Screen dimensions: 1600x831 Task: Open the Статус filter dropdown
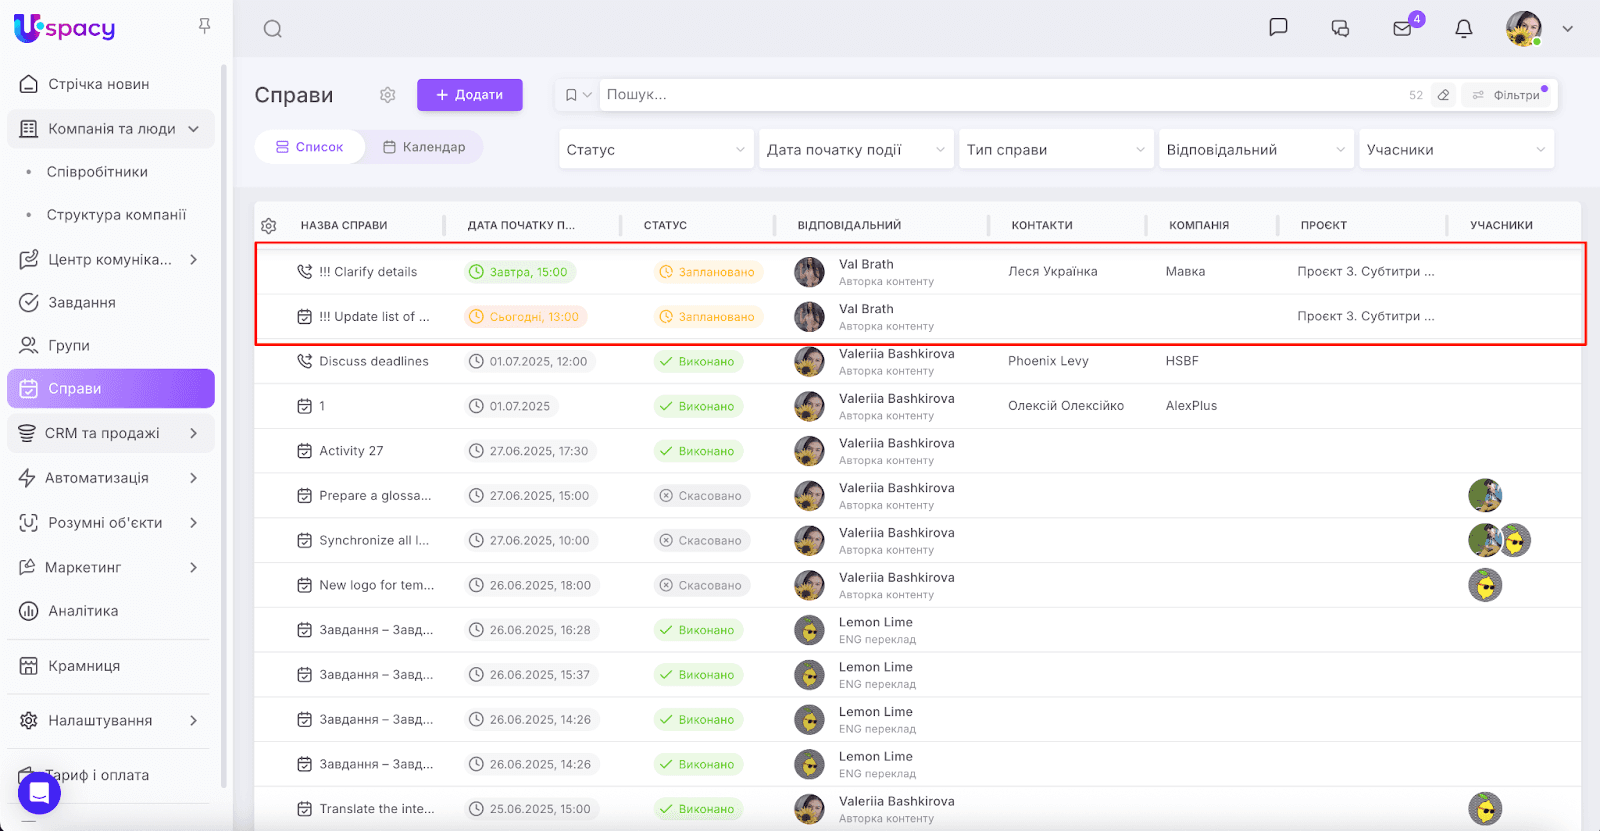(655, 150)
